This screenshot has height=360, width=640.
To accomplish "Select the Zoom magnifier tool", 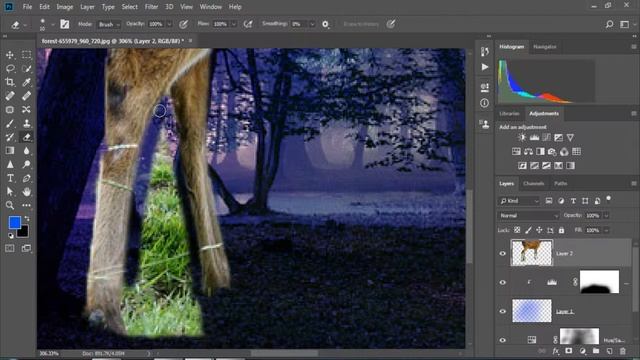I will pyautogui.click(x=10, y=205).
